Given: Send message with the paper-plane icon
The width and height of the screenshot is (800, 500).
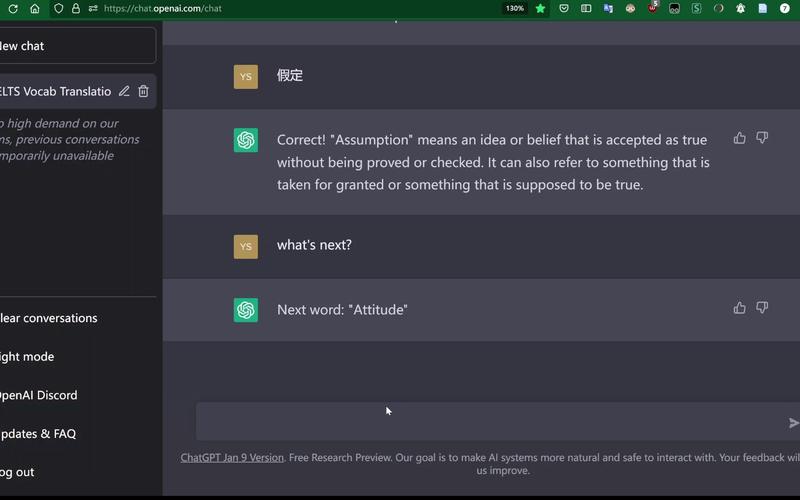Looking at the screenshot, I should click(793, 423).
